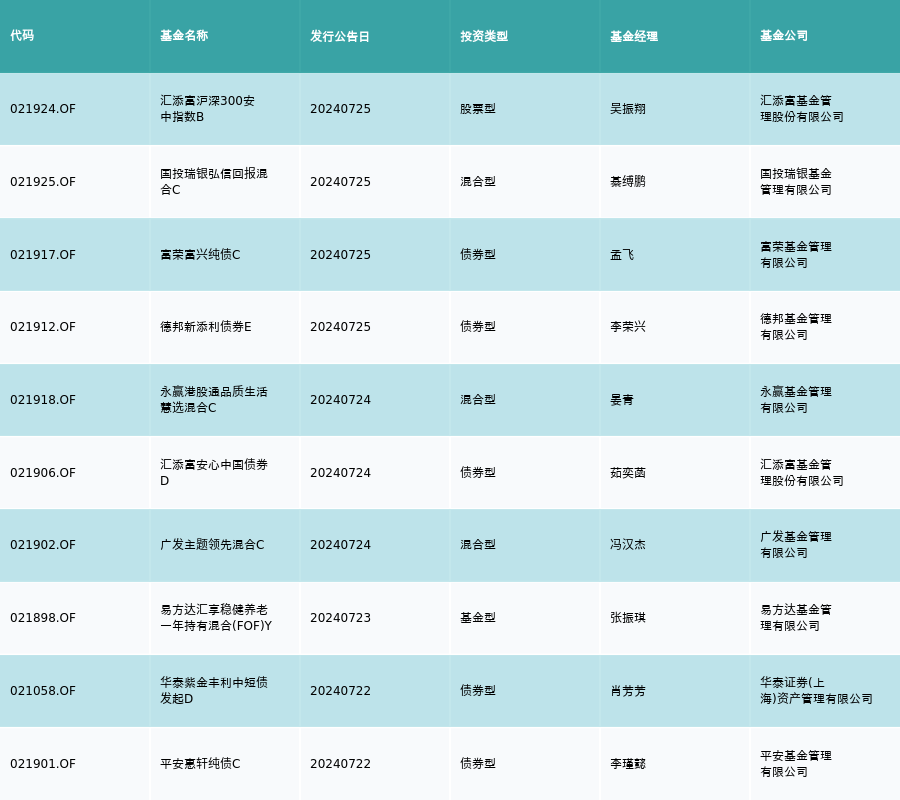Select fund code 021925.OF

(x=42, y=182)
